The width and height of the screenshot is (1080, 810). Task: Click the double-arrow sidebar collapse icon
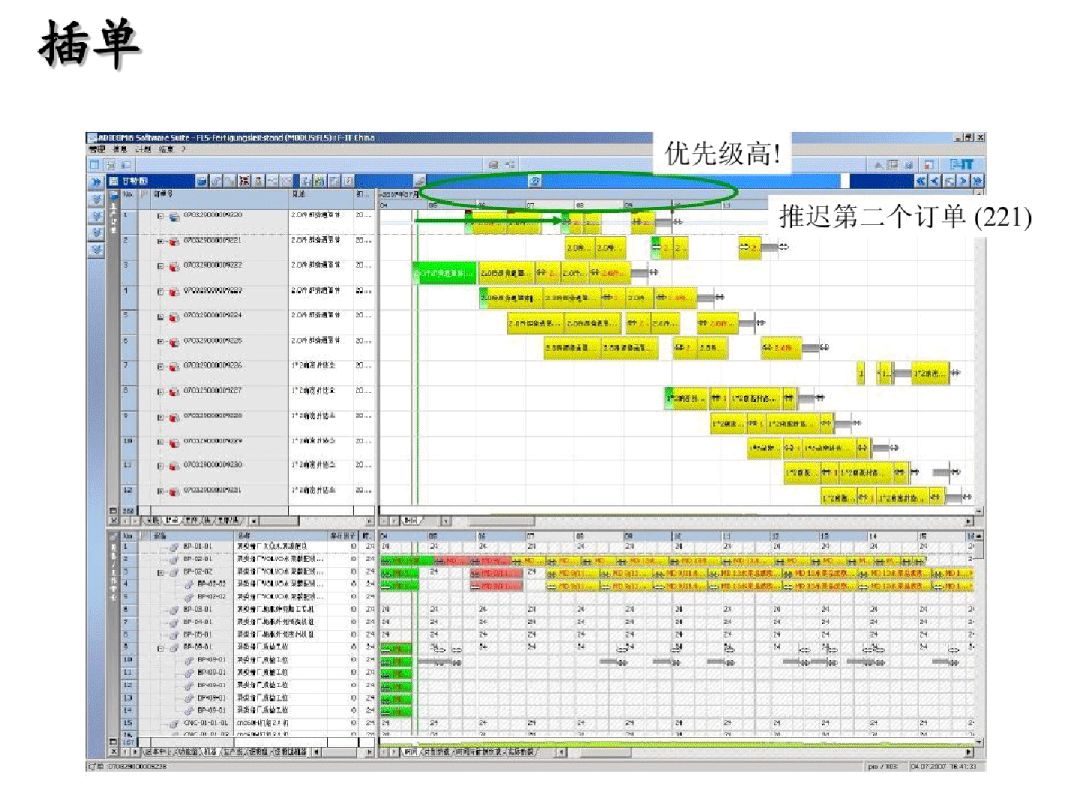click(x=96, y=181)
